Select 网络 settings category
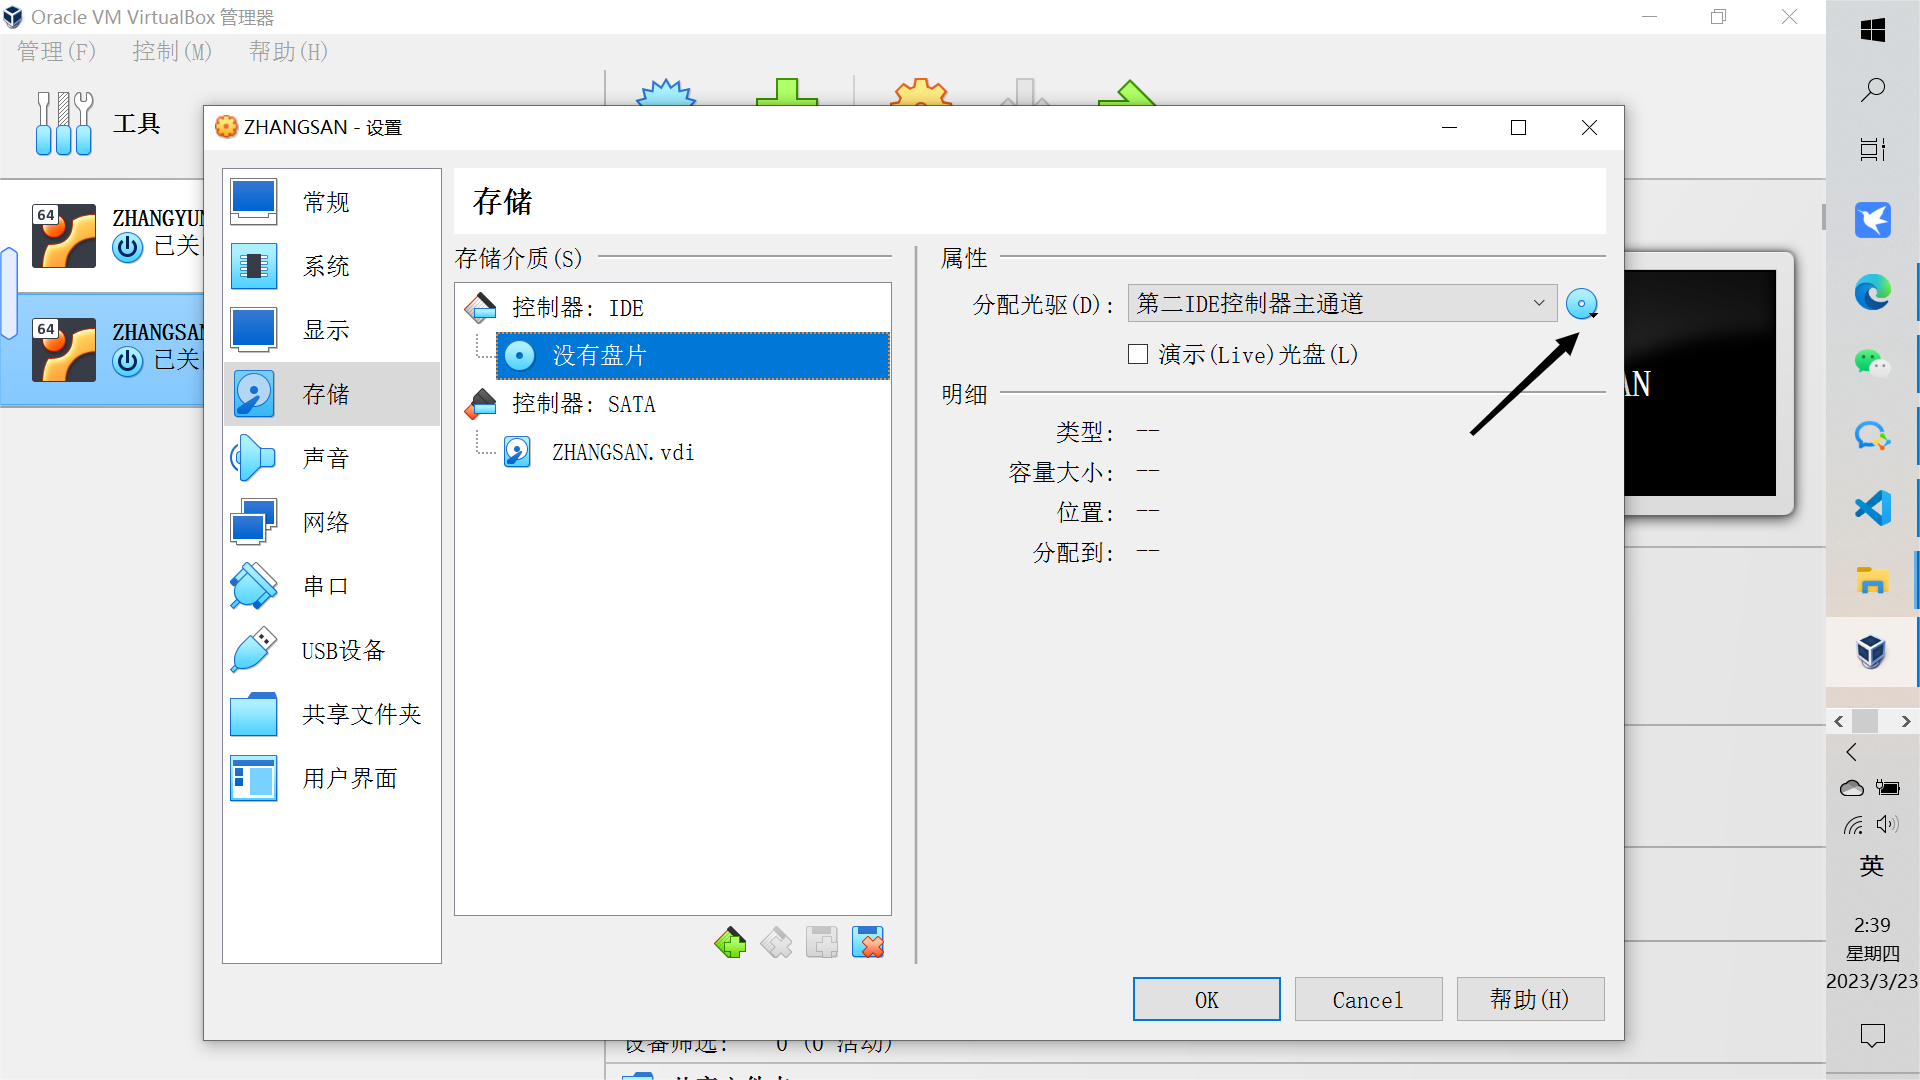Image resolution: width=1920 pixels, height=1080 pixels. [x=331, y=522]
